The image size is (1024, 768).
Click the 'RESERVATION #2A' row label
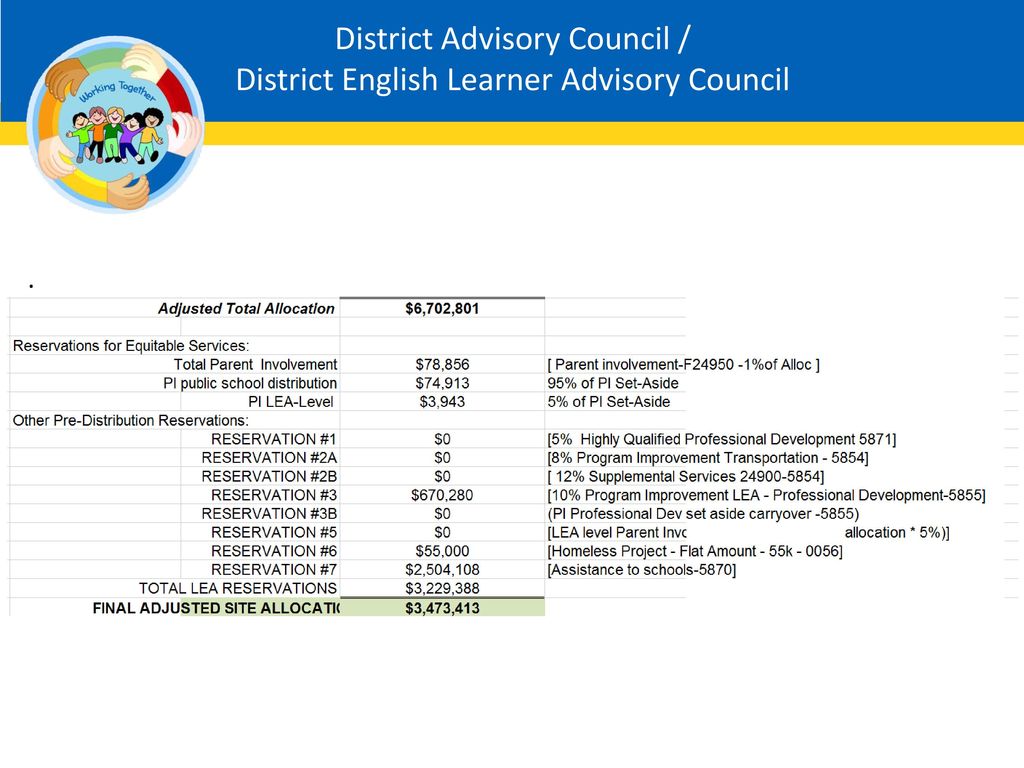click(269, 457)
